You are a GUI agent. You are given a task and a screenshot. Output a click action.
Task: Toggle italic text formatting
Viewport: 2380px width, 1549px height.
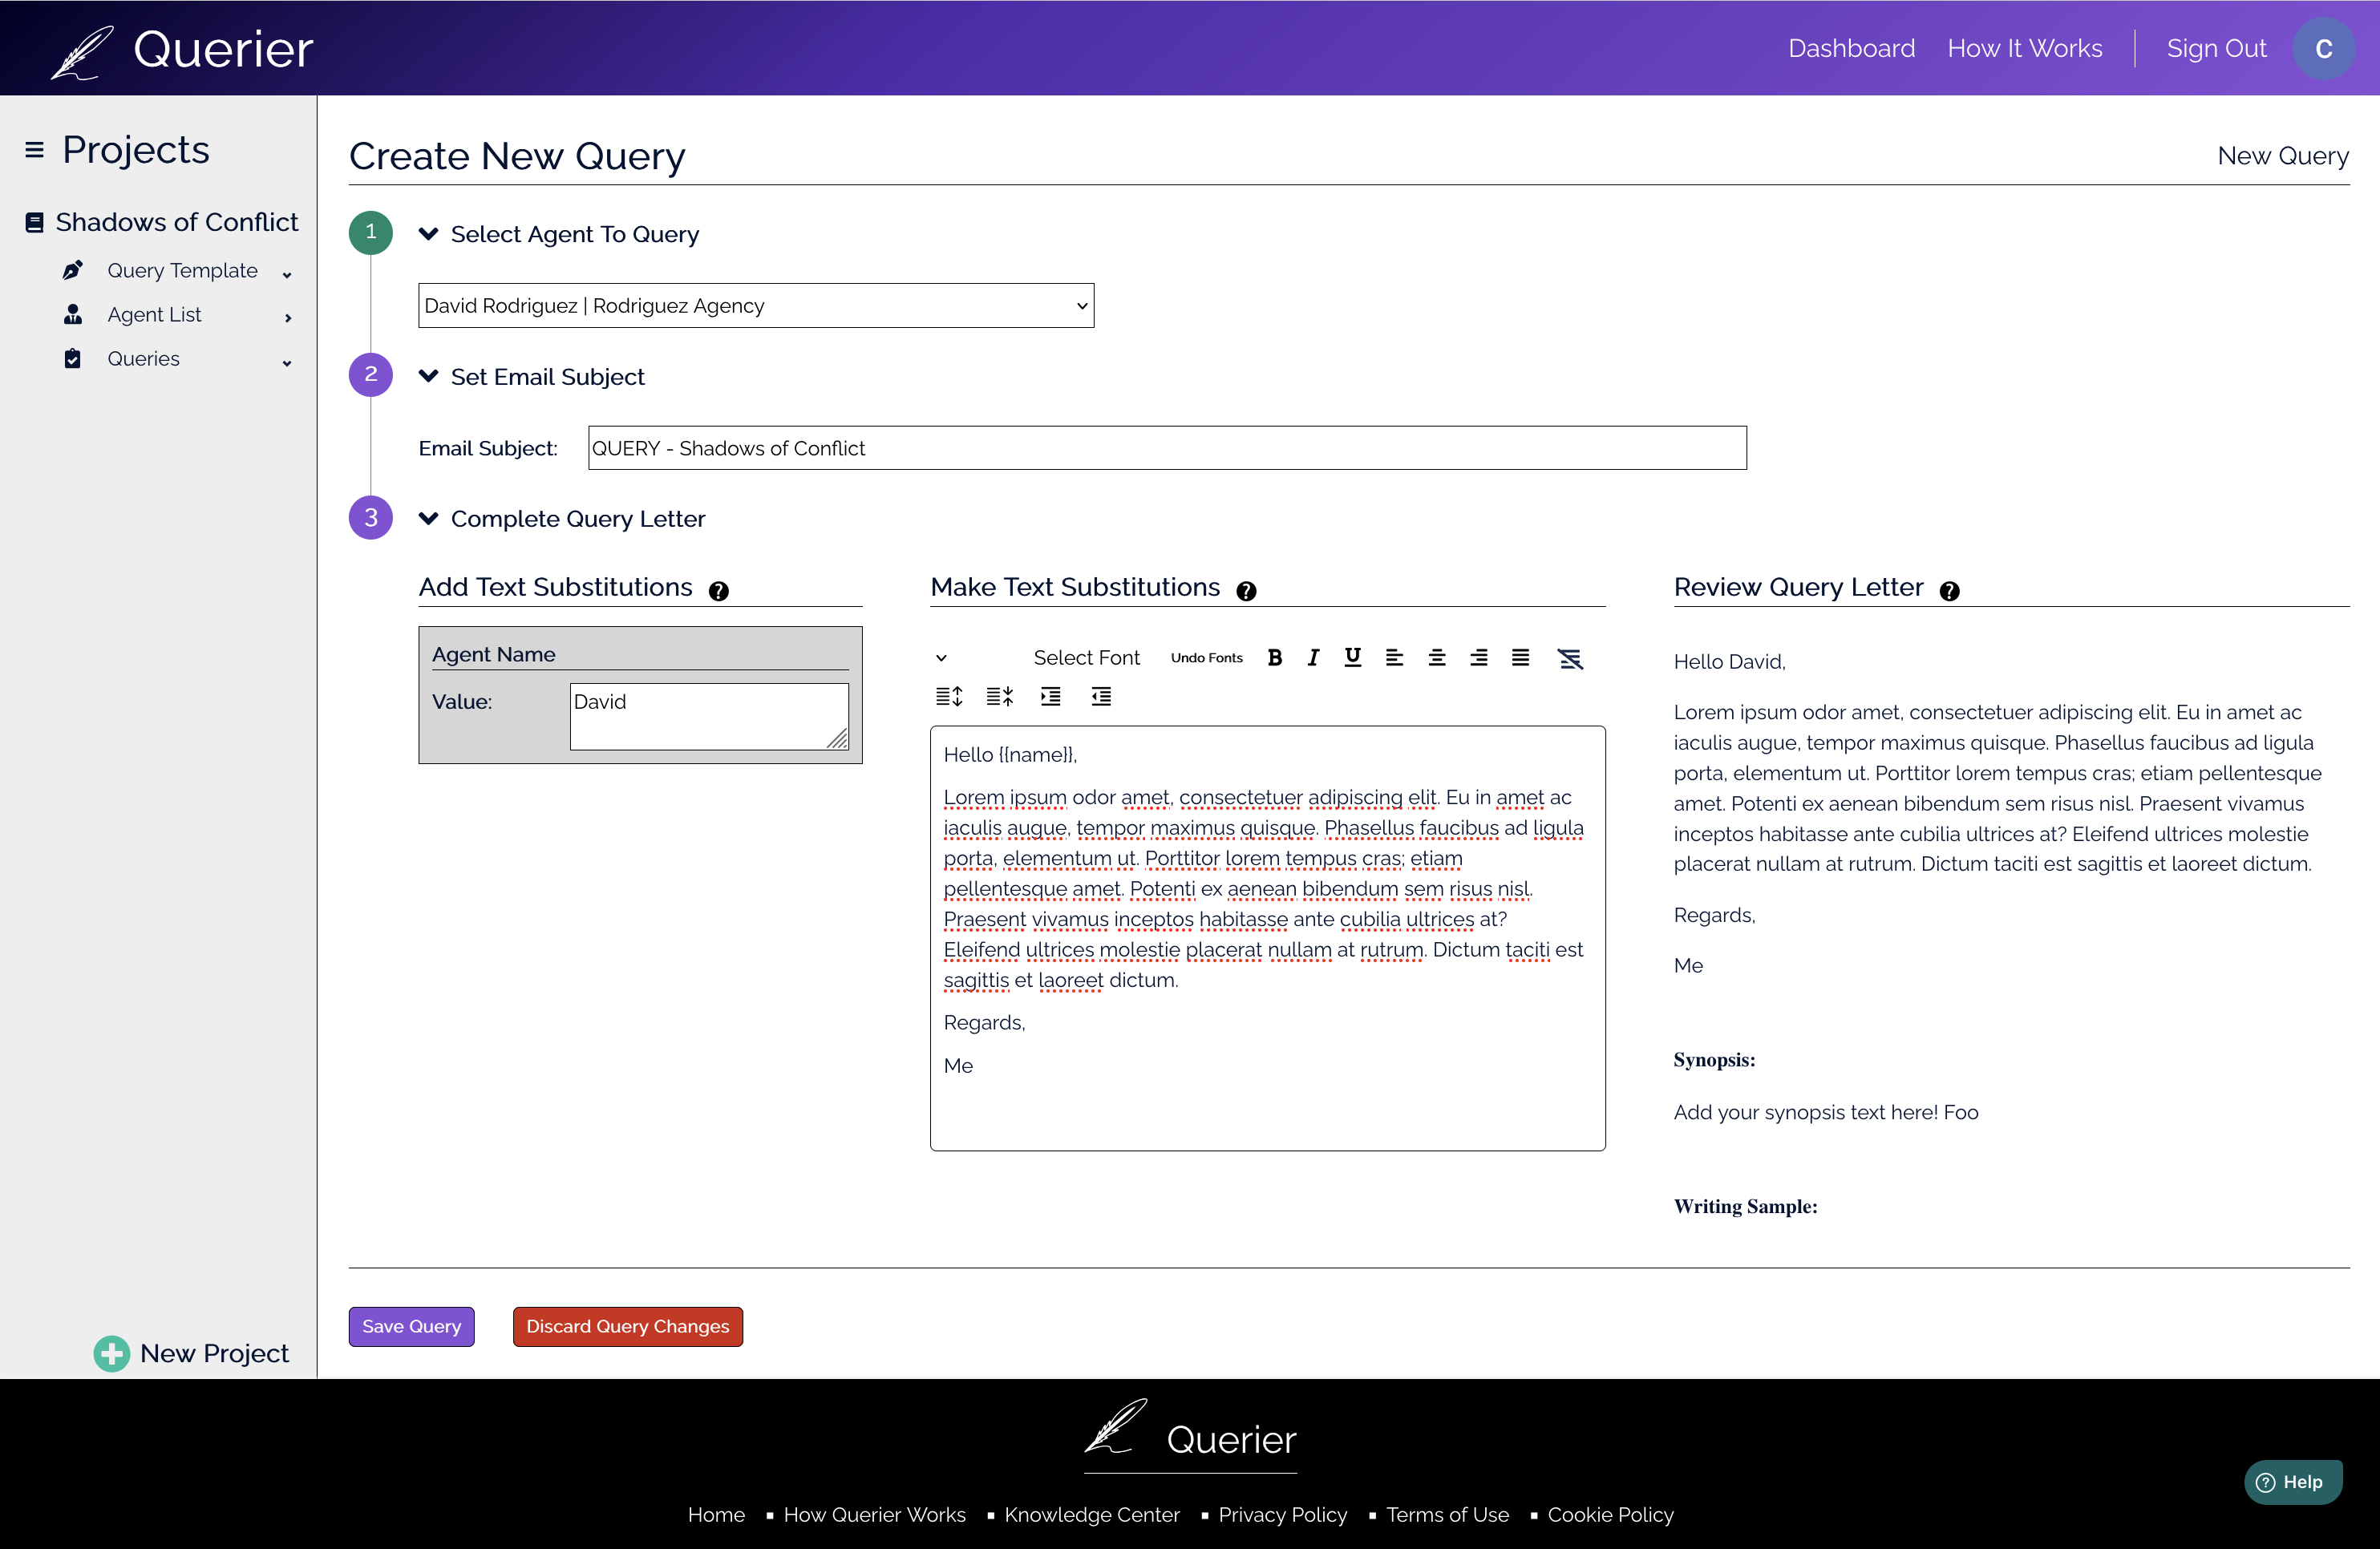[x=1313, y=657]
